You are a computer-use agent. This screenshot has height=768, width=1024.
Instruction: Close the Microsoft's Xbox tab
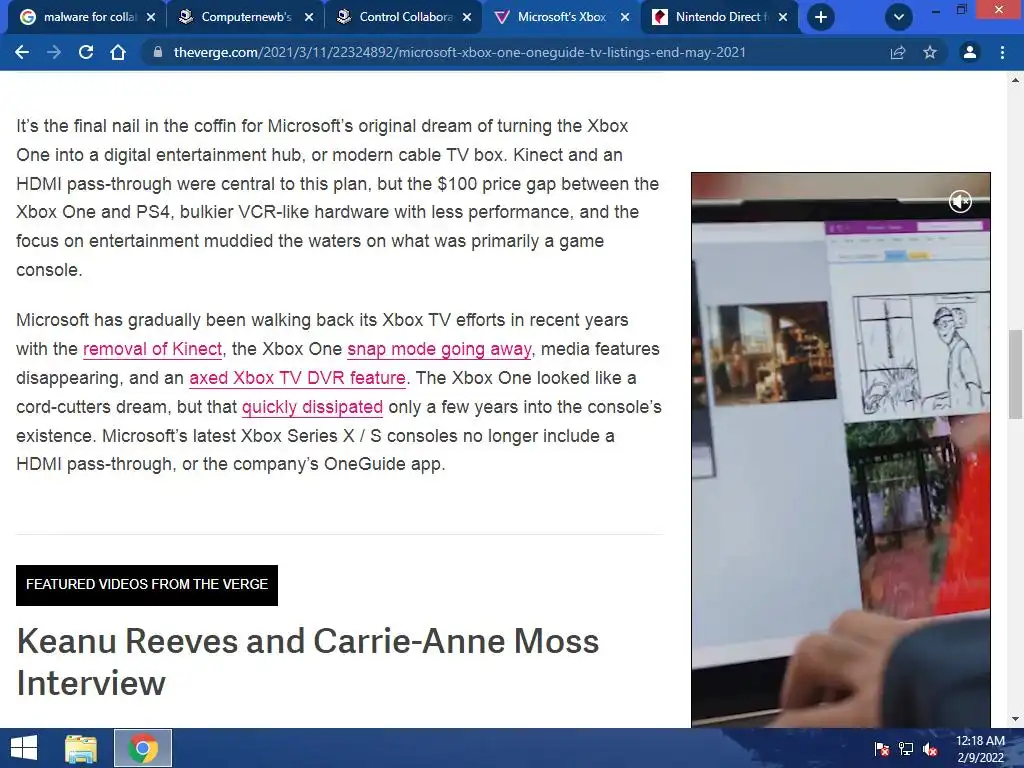[x=625, y=17]
